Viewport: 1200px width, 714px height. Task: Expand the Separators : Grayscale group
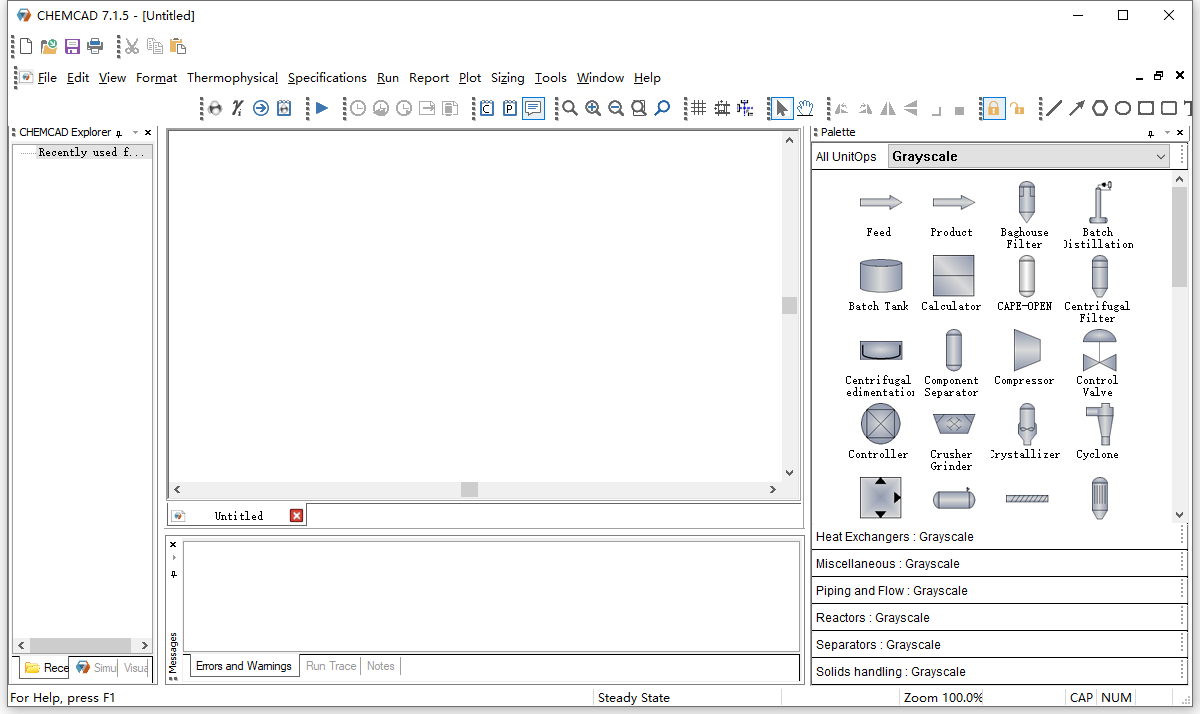[x=998, y=645]
